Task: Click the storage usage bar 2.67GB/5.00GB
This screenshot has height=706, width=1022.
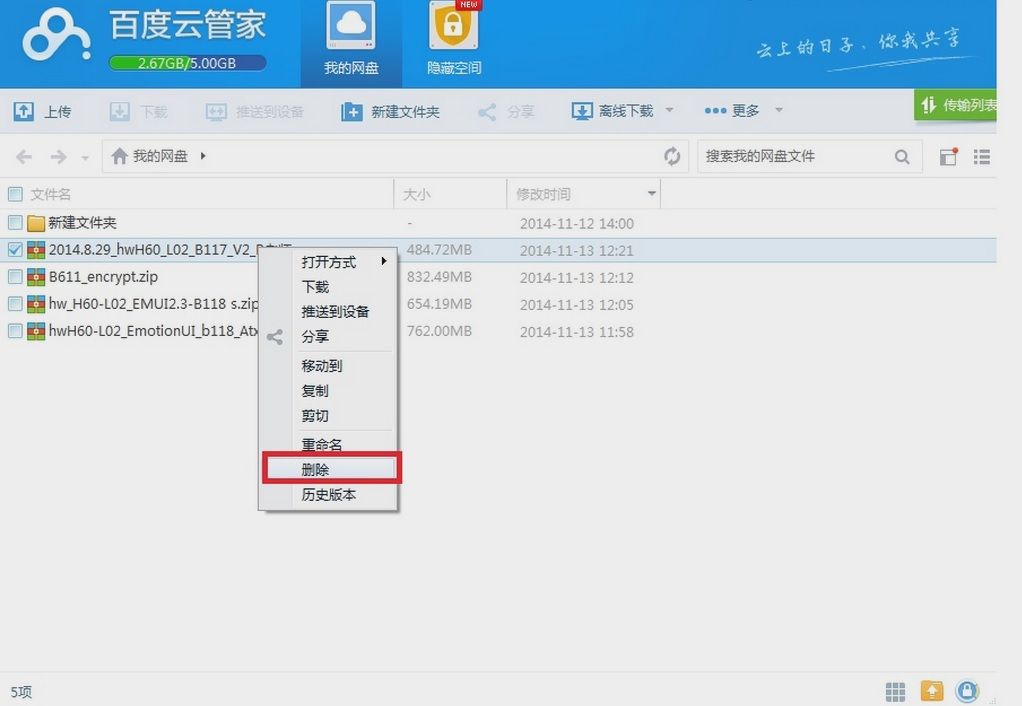Action: (187, 63)
